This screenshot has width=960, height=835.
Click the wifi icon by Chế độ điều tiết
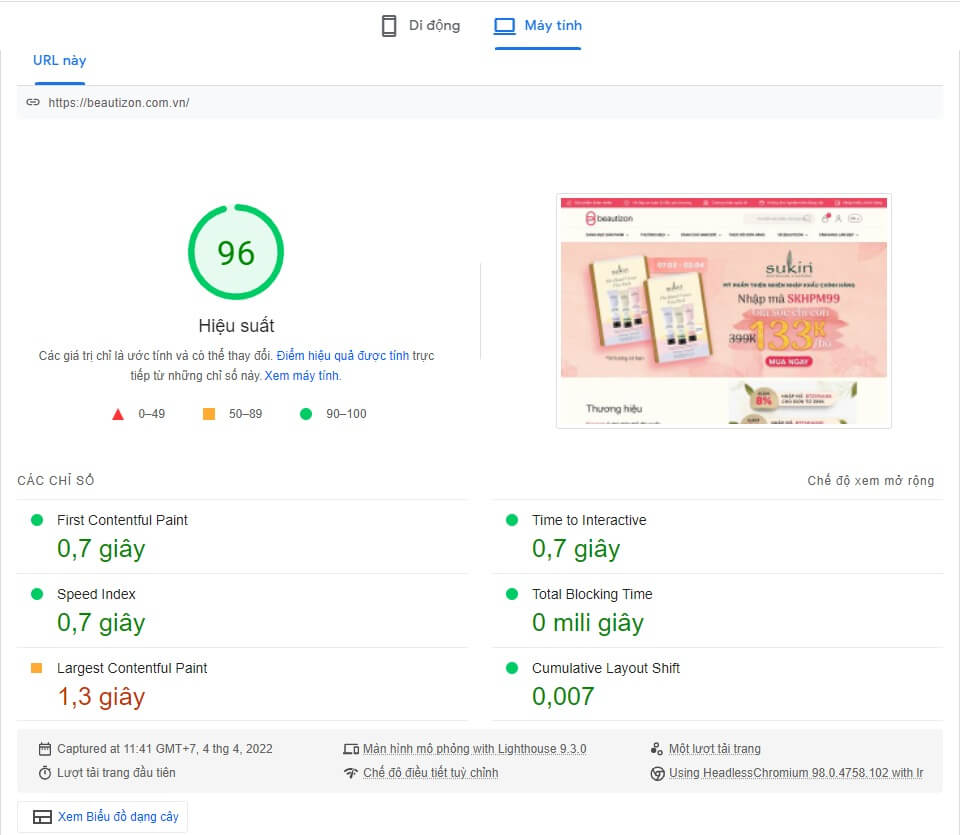pos(350,773)
